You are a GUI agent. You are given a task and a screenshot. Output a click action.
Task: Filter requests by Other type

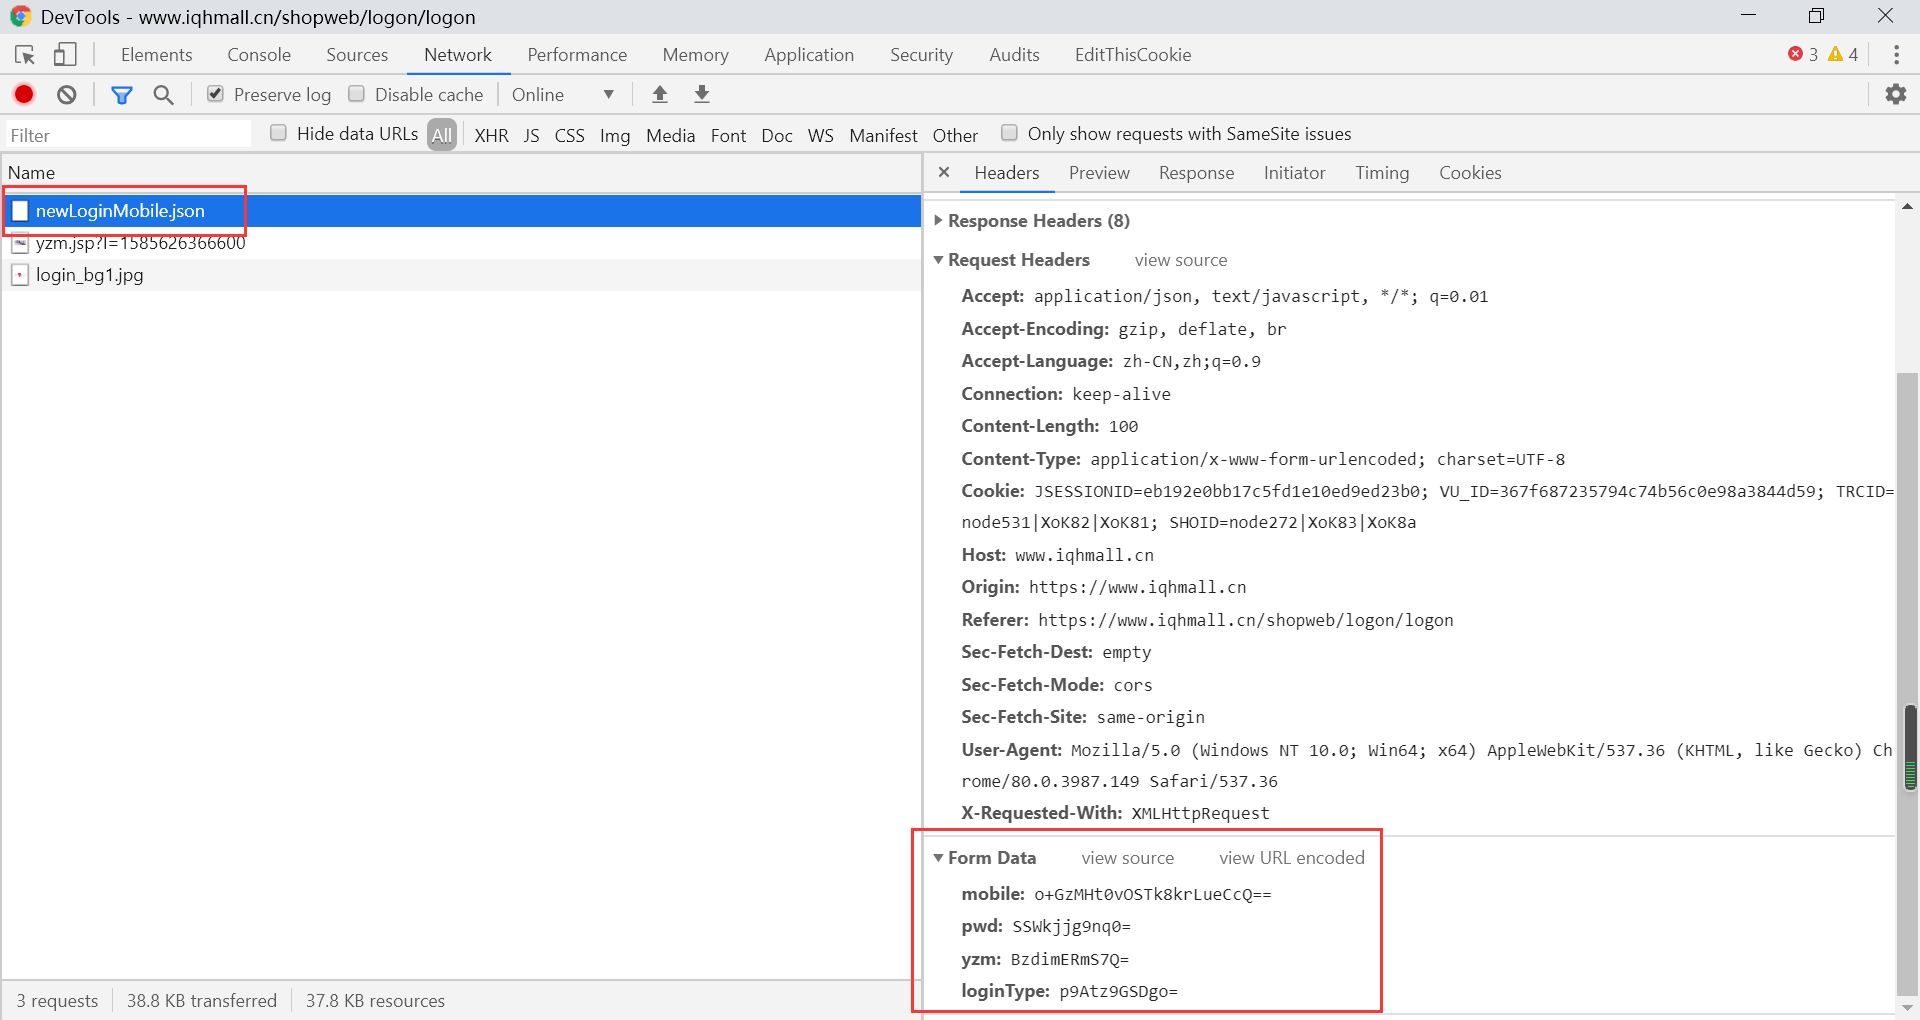[x=955, y=135]
